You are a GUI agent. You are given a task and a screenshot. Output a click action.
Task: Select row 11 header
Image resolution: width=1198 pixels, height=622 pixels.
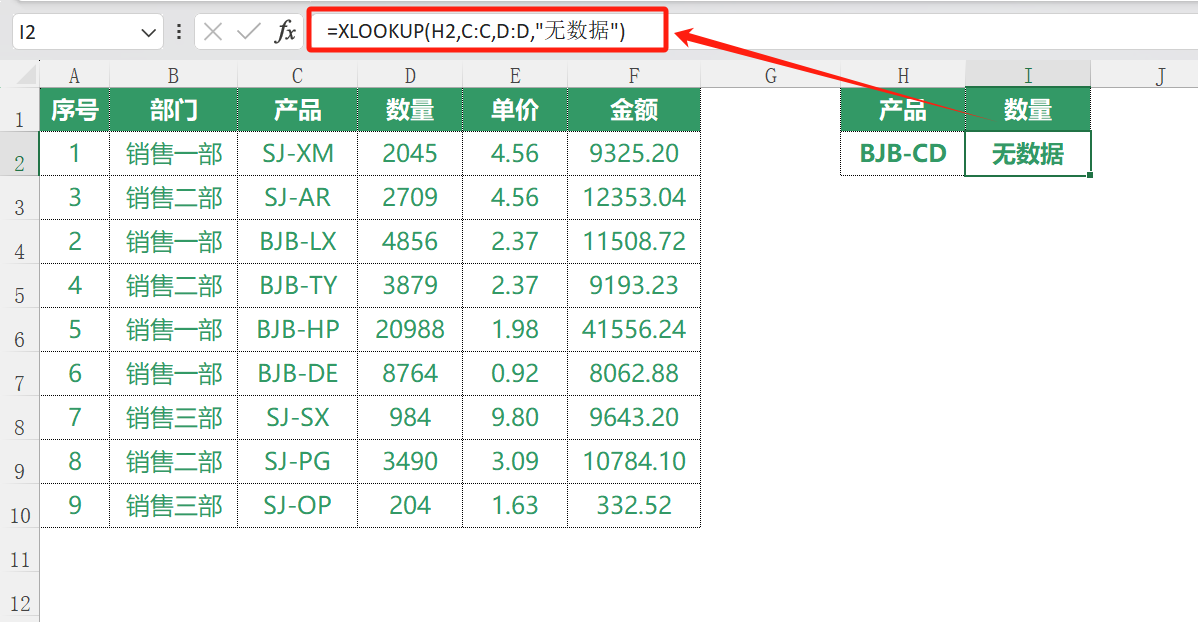coord(19,550)
